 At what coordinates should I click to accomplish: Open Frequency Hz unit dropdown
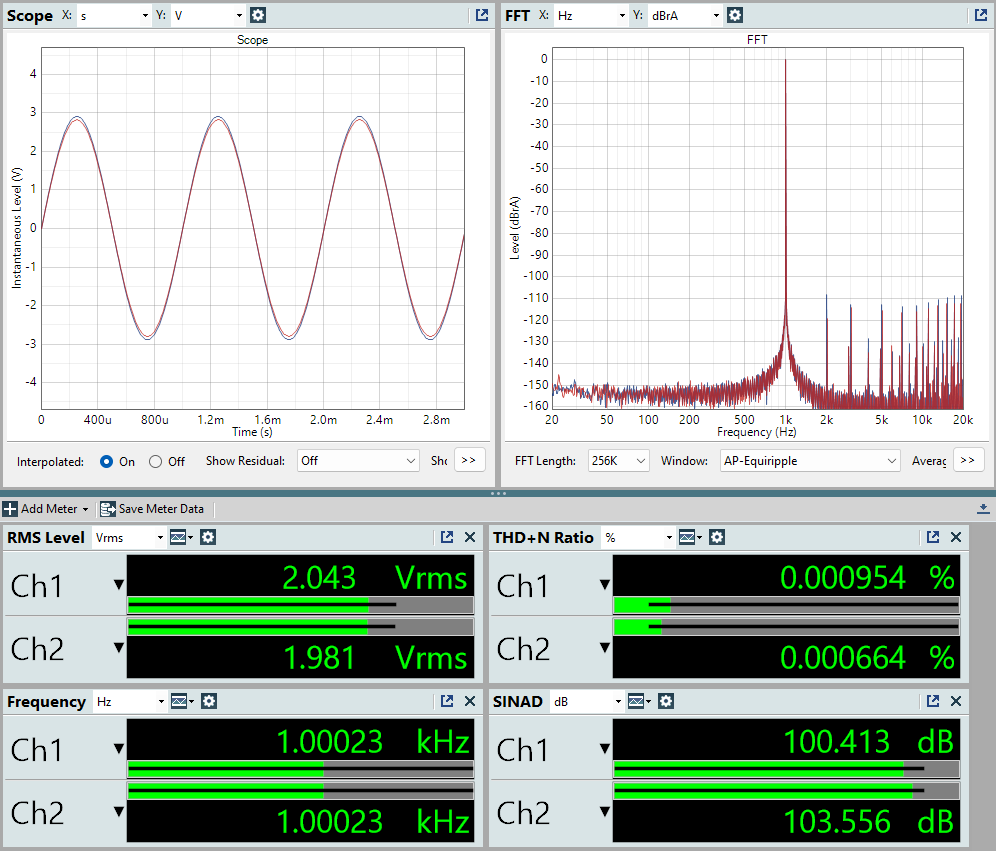pos(130,702)
